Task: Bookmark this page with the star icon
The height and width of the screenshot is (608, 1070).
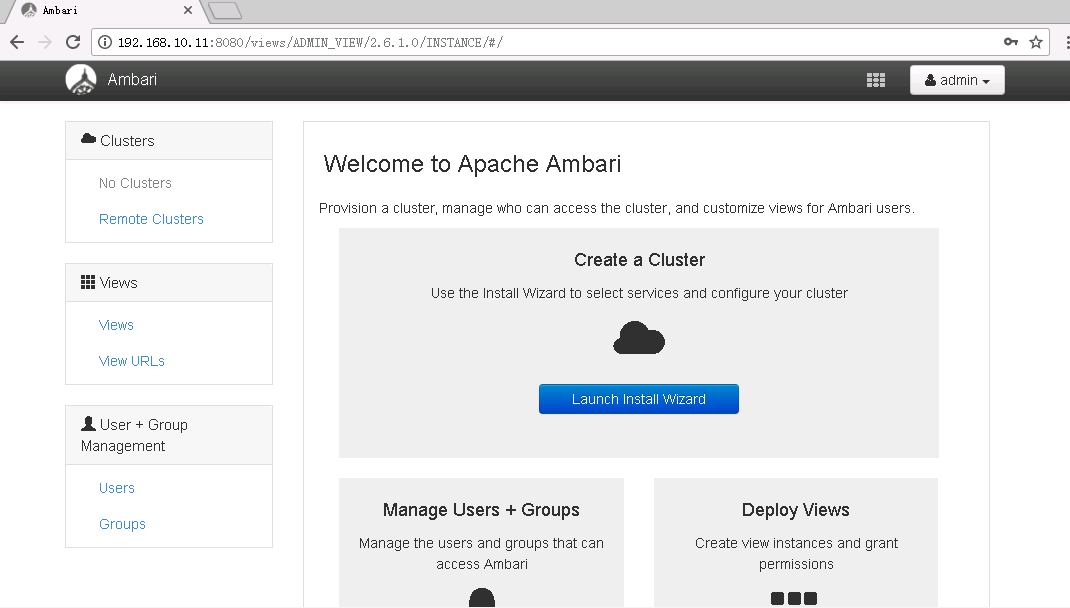Action: tap(1036, 42)
